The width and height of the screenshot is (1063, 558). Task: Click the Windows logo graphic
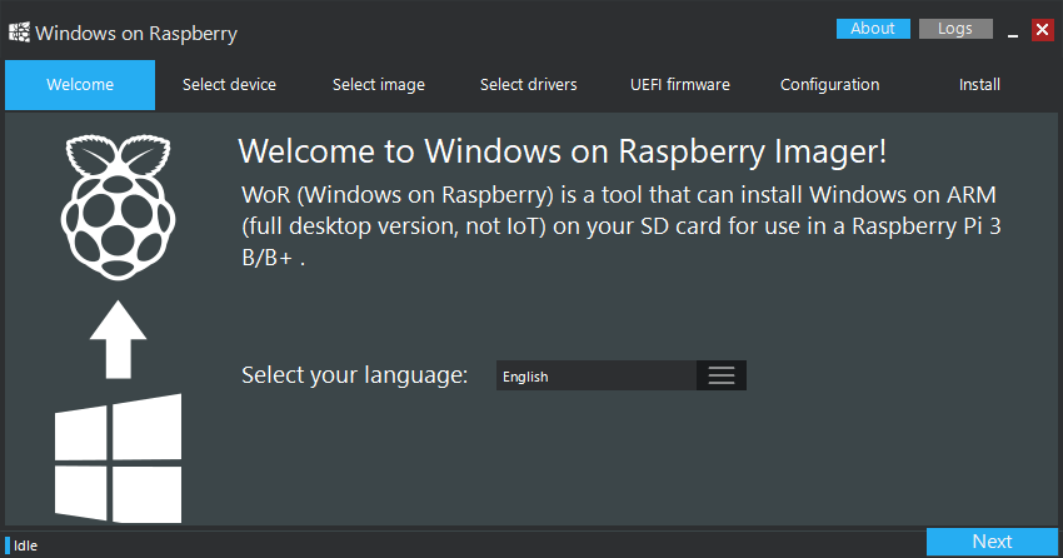pyautogui.click(x=118, y=458)
